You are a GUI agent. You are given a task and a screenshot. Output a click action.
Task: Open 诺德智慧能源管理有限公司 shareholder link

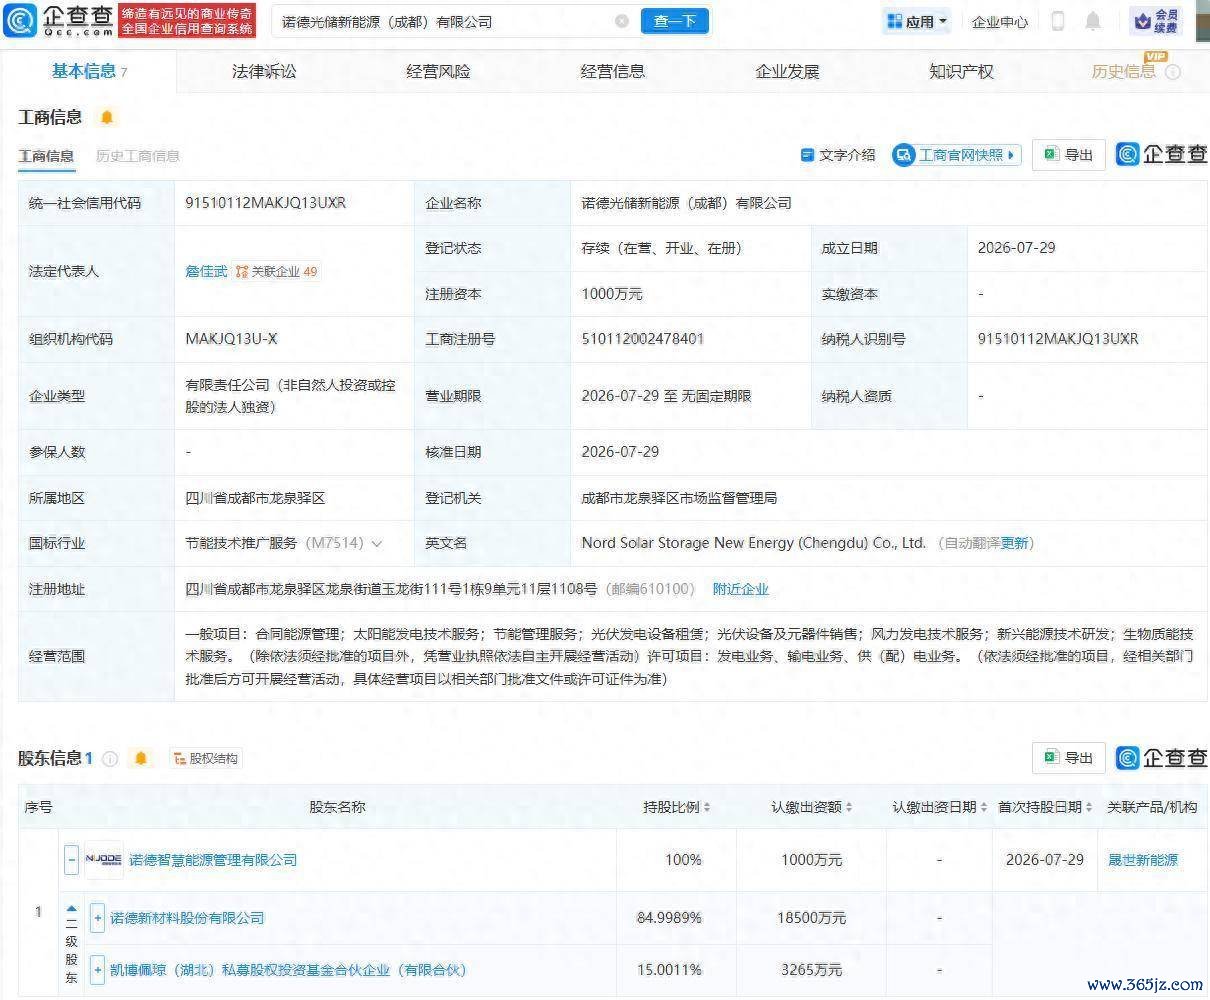(x=213, y=860)
